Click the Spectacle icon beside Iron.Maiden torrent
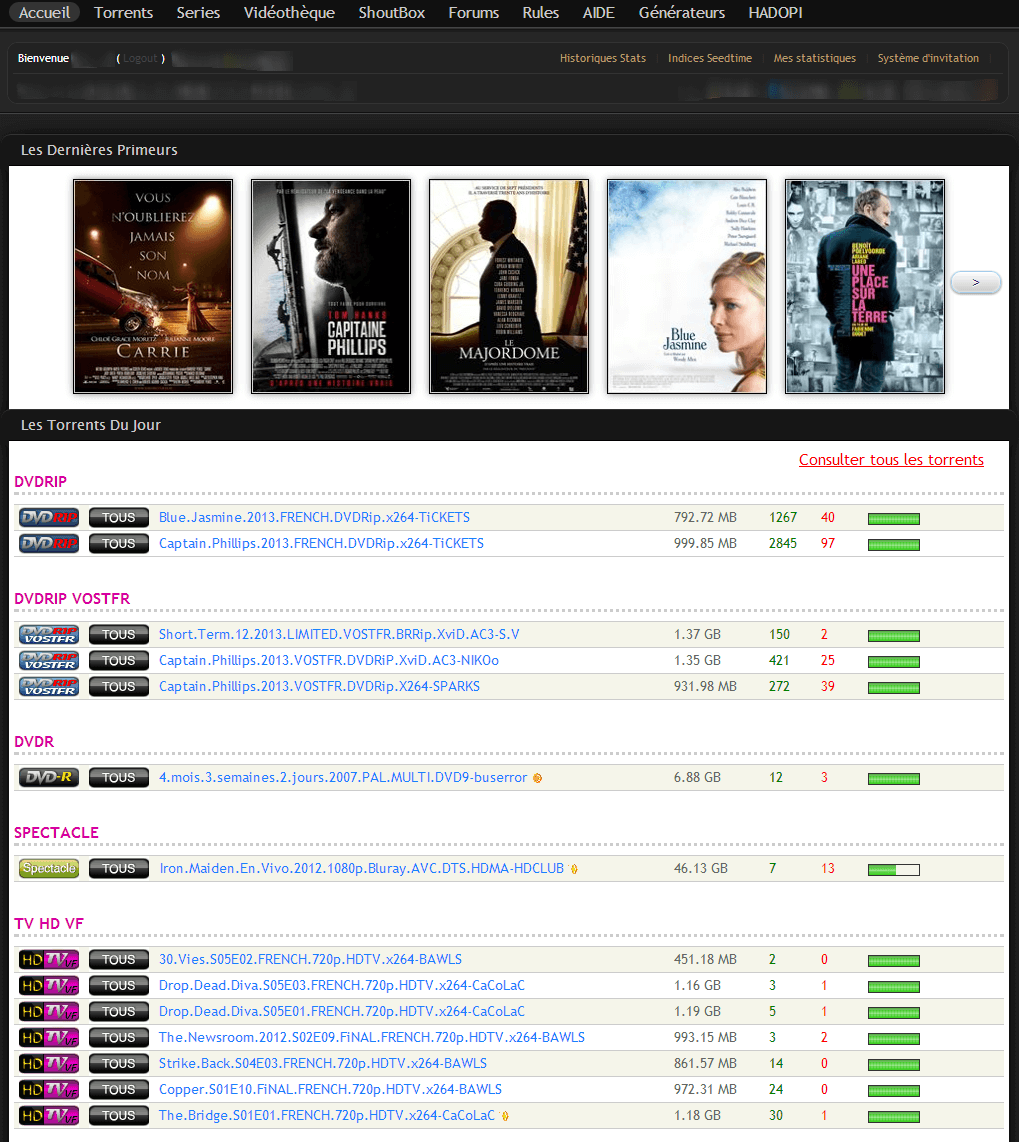Screen dimensions: 1019x1142 point(49,869)
